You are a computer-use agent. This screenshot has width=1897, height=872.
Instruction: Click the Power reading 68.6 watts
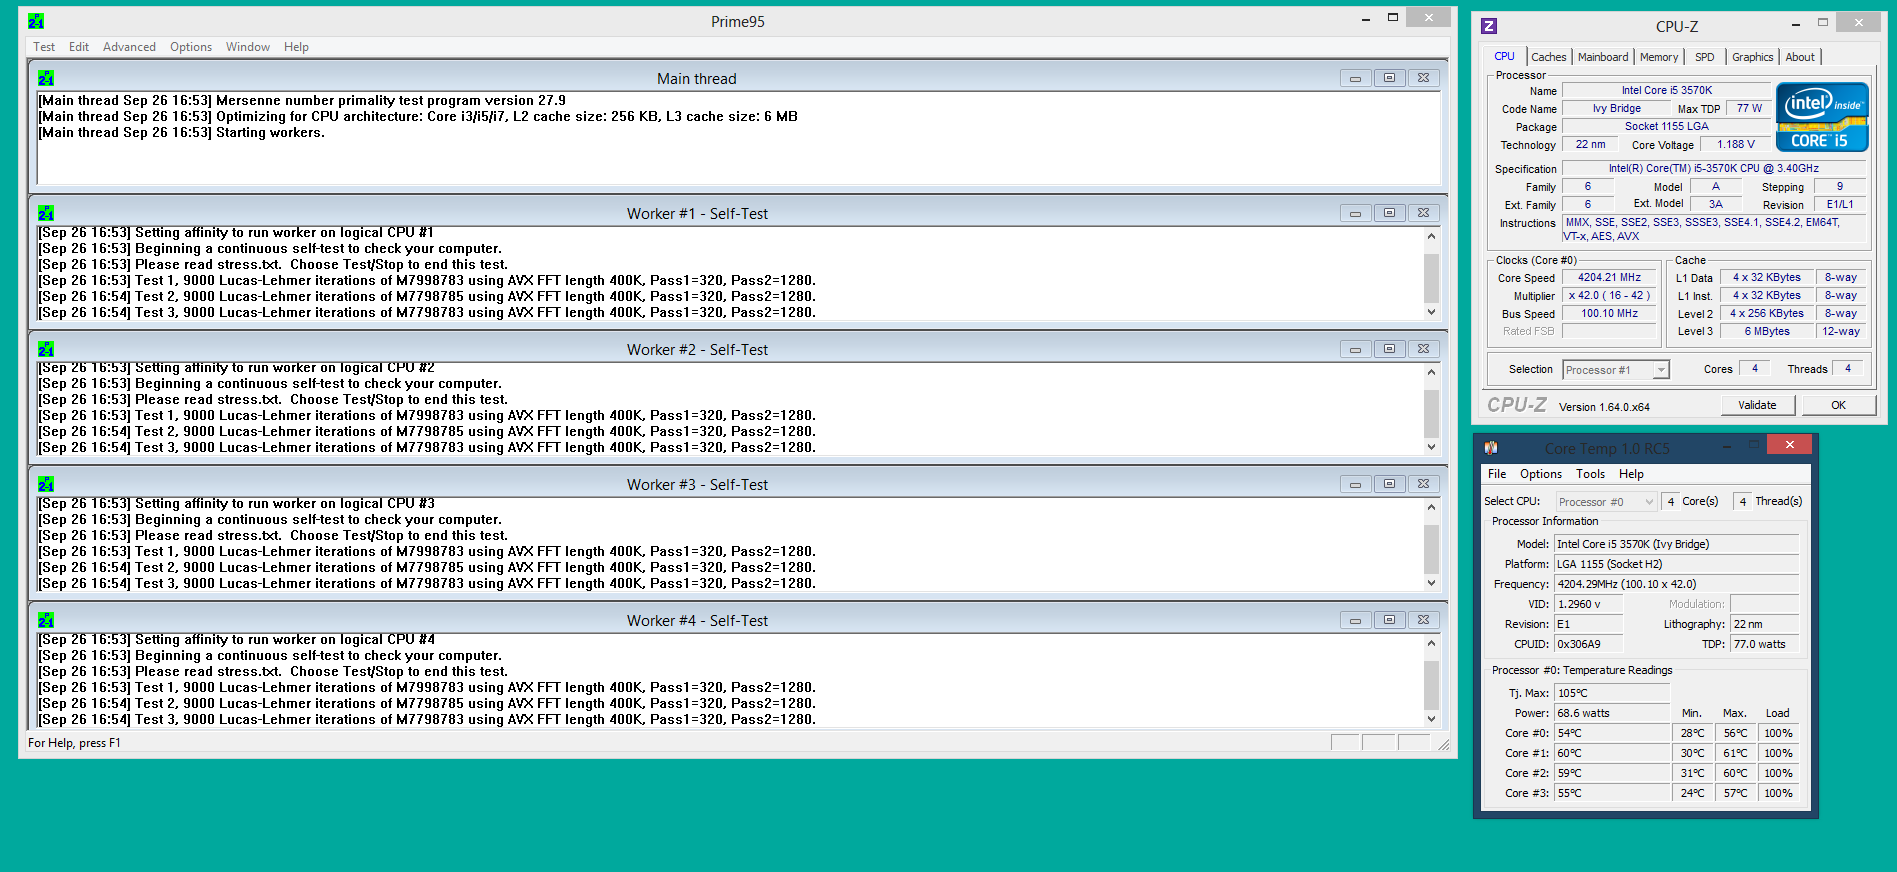point(1612,713)
